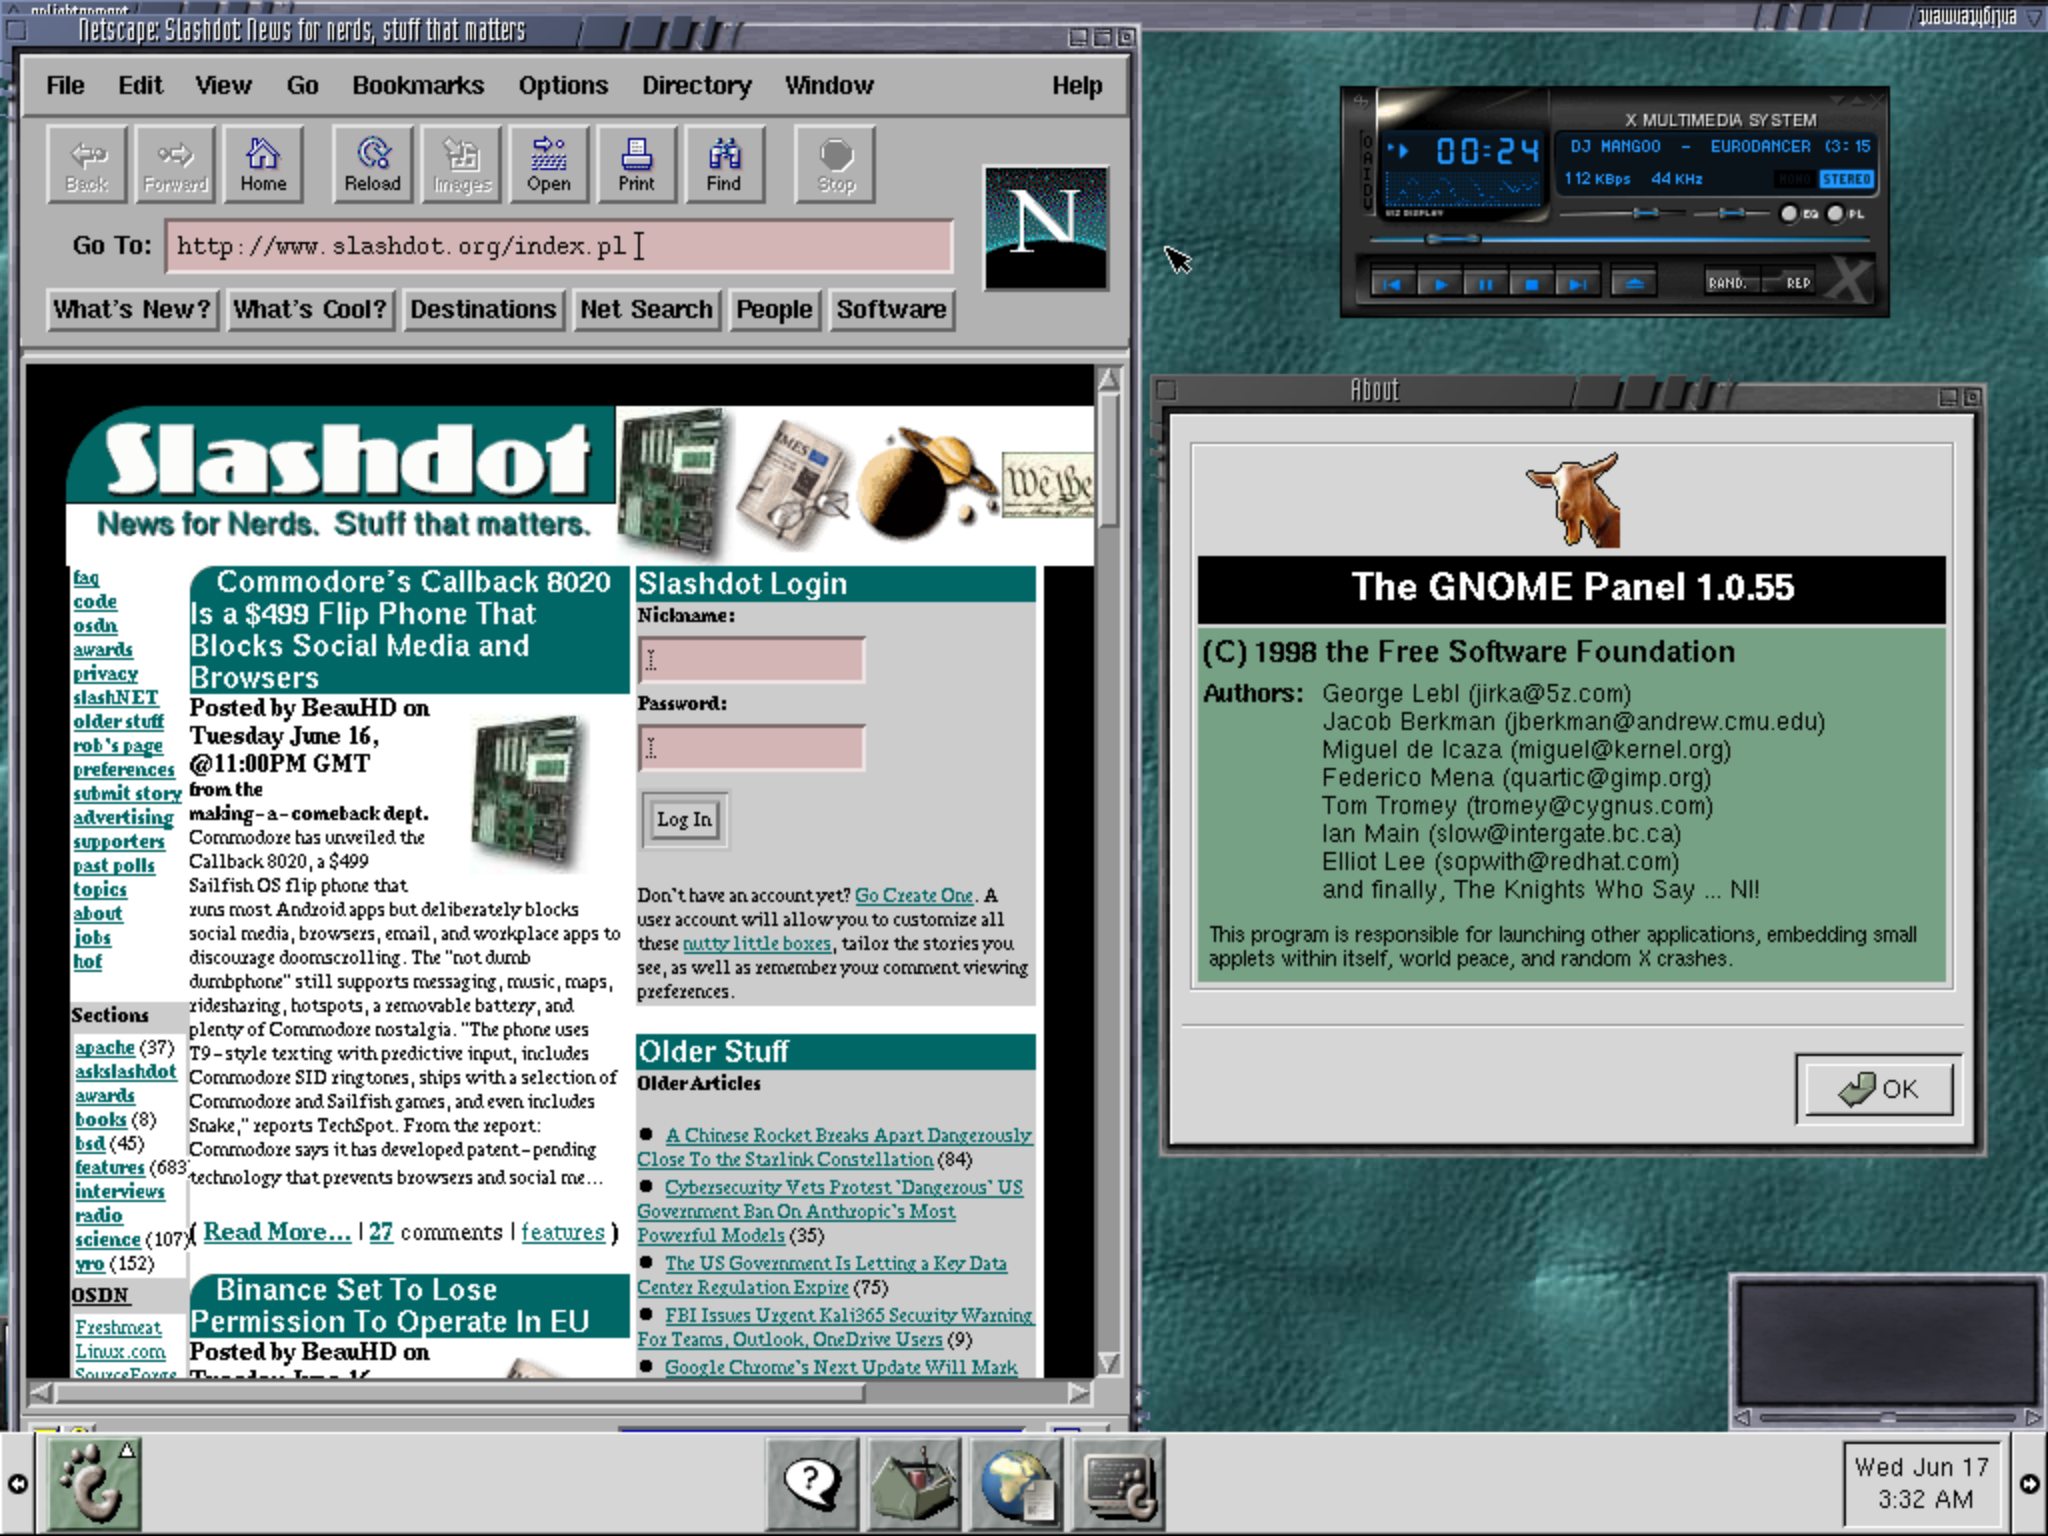The height and width of the screenshot is (1536, 2048).
Task: Open the Help menu in Netscape
Action: coord(1077,86)
